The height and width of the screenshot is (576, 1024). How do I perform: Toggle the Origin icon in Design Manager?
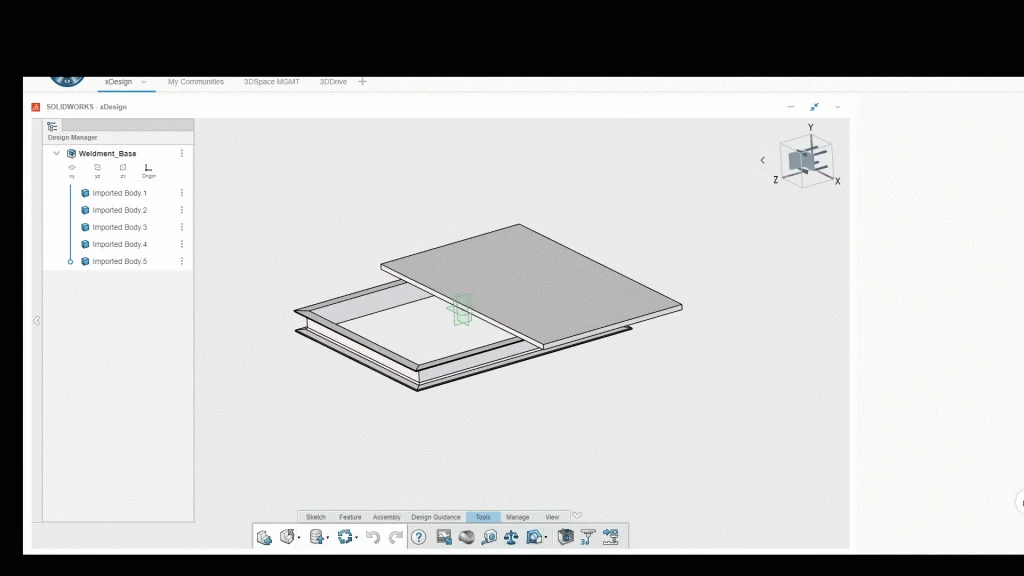pos(148,168)
